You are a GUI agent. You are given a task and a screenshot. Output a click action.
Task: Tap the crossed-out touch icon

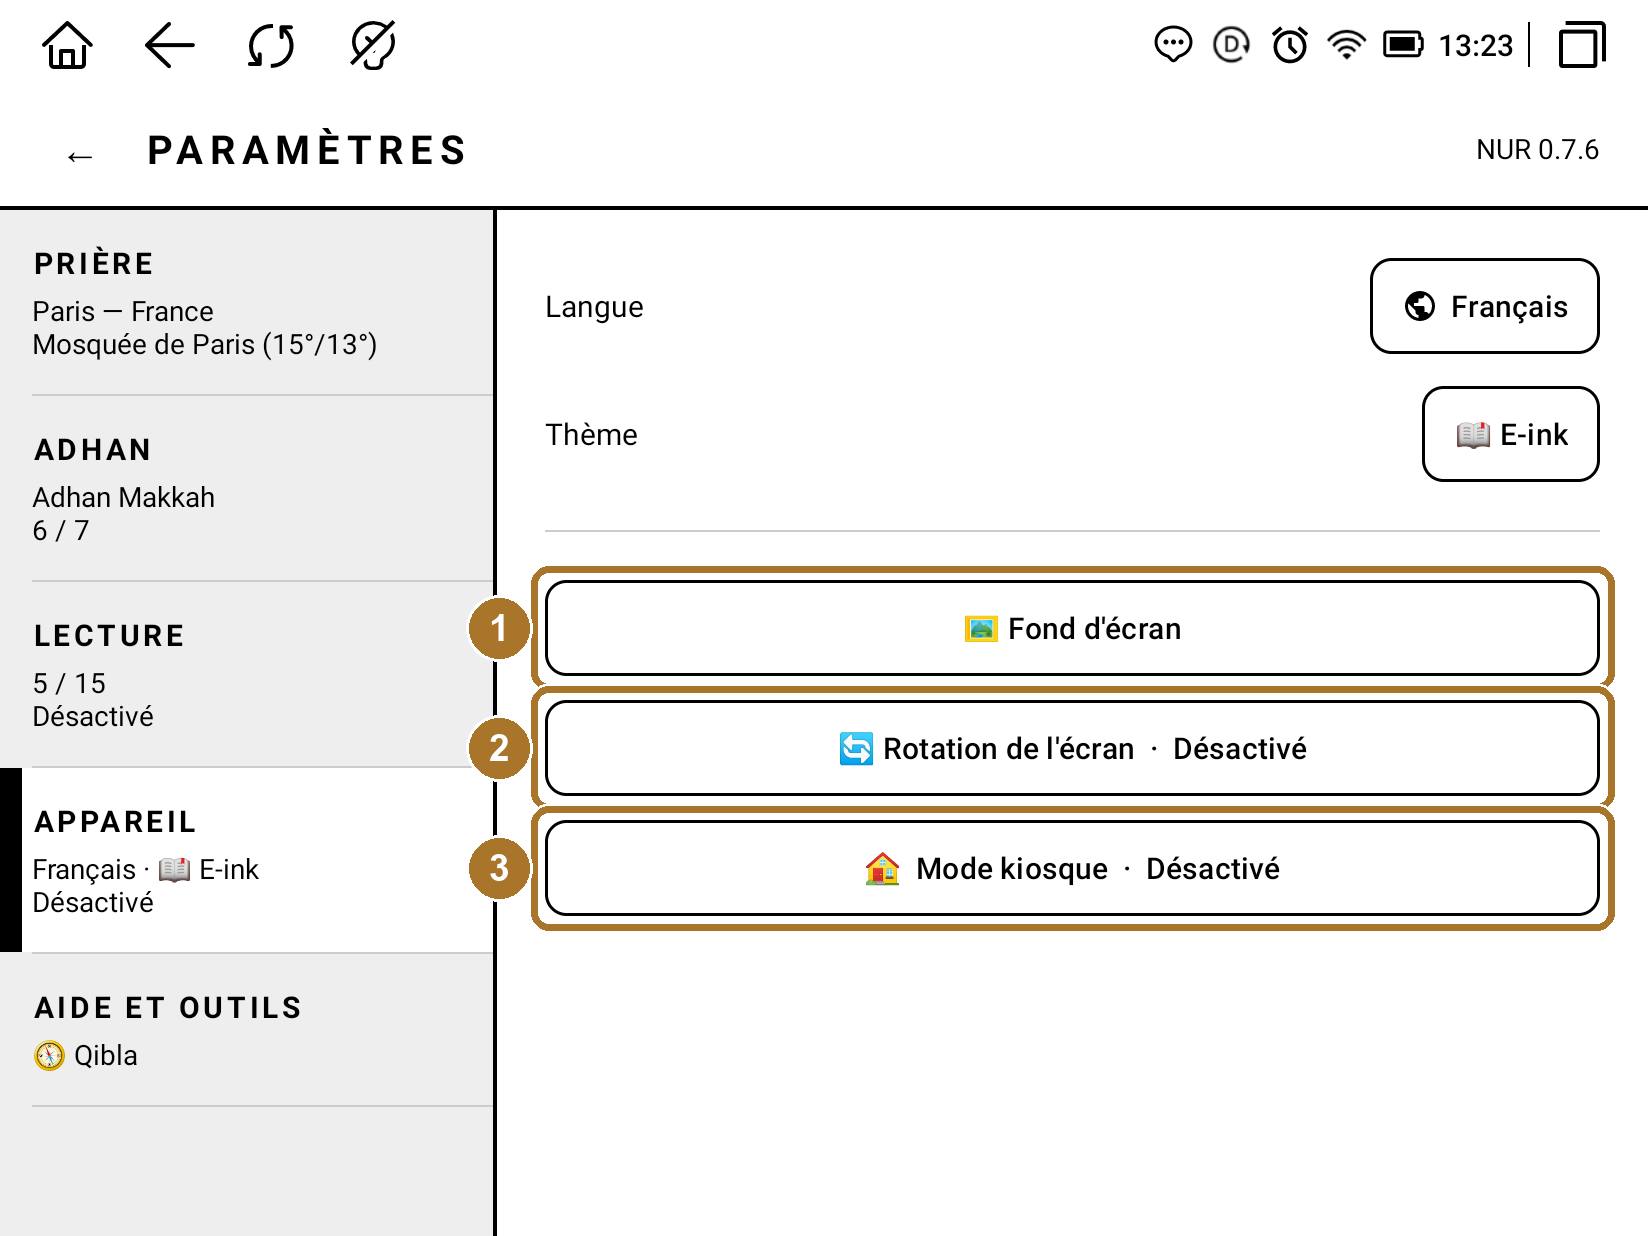(x=373, y=46)
